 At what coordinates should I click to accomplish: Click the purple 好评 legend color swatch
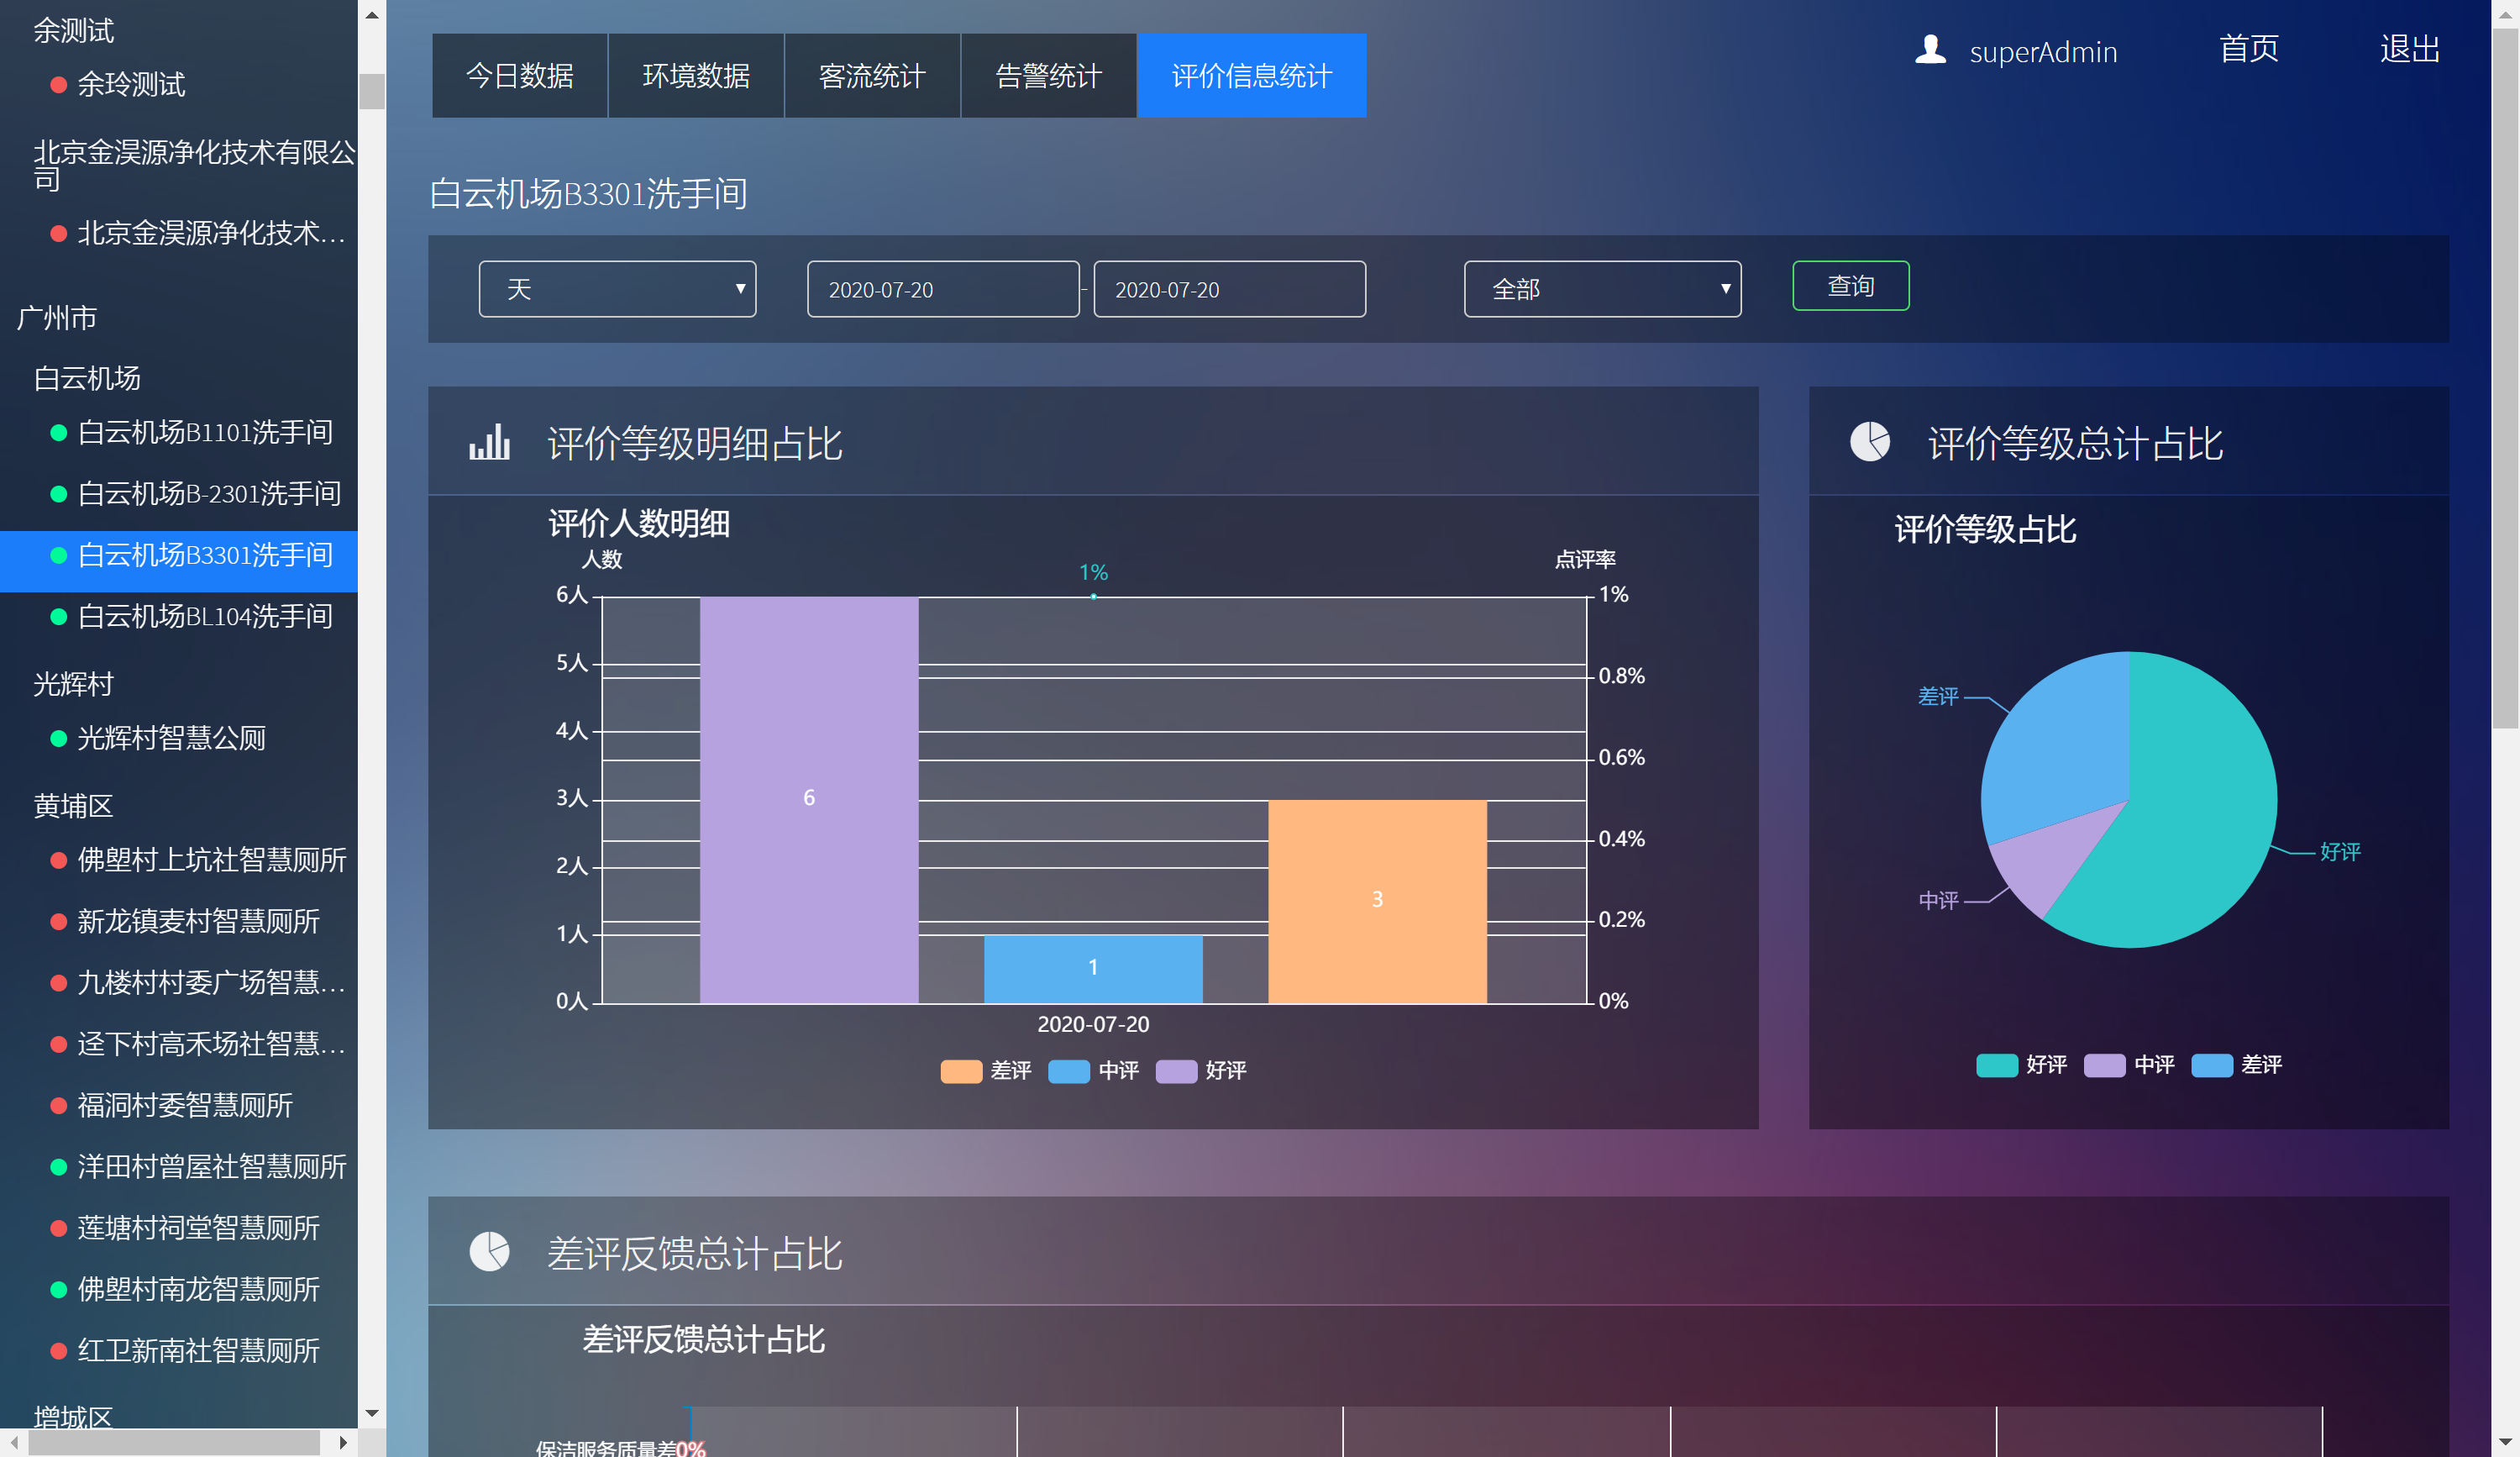click(1176, 1071)
